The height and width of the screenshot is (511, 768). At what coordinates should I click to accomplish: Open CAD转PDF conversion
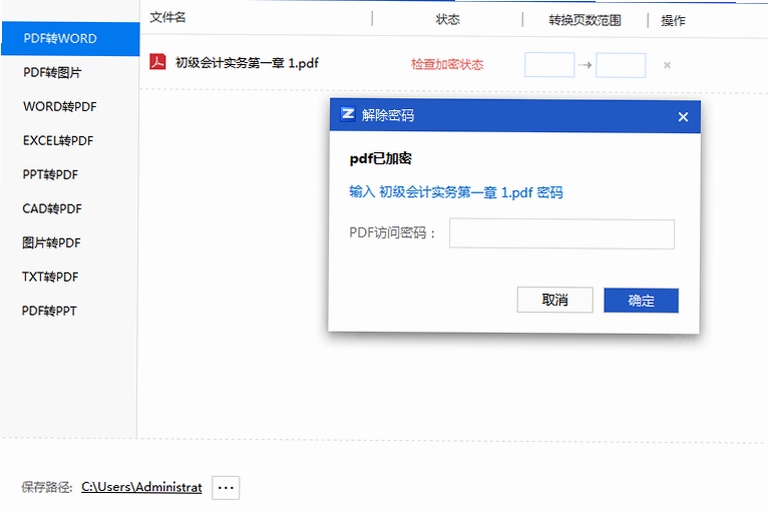52,209
